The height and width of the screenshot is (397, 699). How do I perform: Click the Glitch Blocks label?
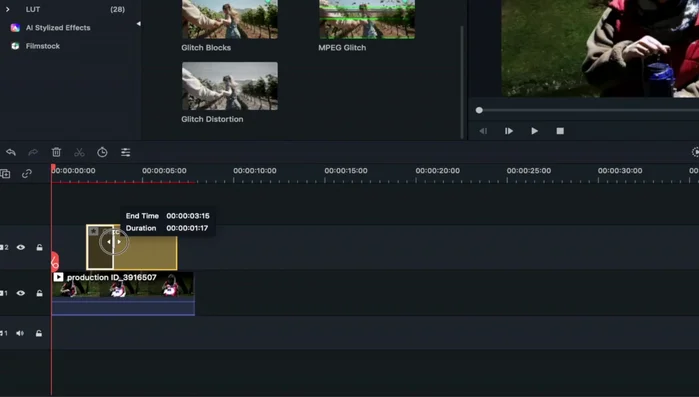click(206, 48)
